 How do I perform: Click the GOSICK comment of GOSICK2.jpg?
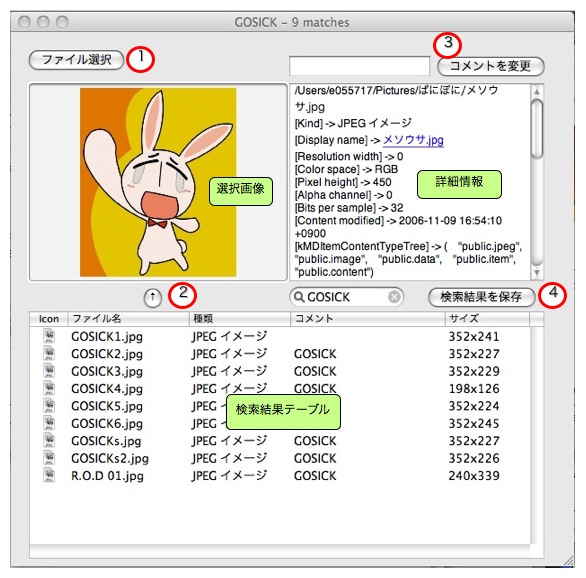coord(315,354)
